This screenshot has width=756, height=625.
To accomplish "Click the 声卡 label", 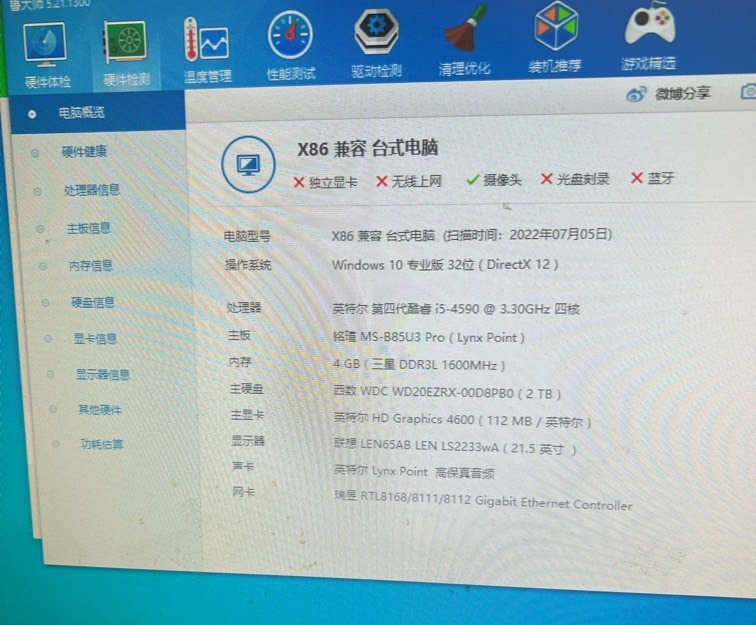I will pos(243,466).
